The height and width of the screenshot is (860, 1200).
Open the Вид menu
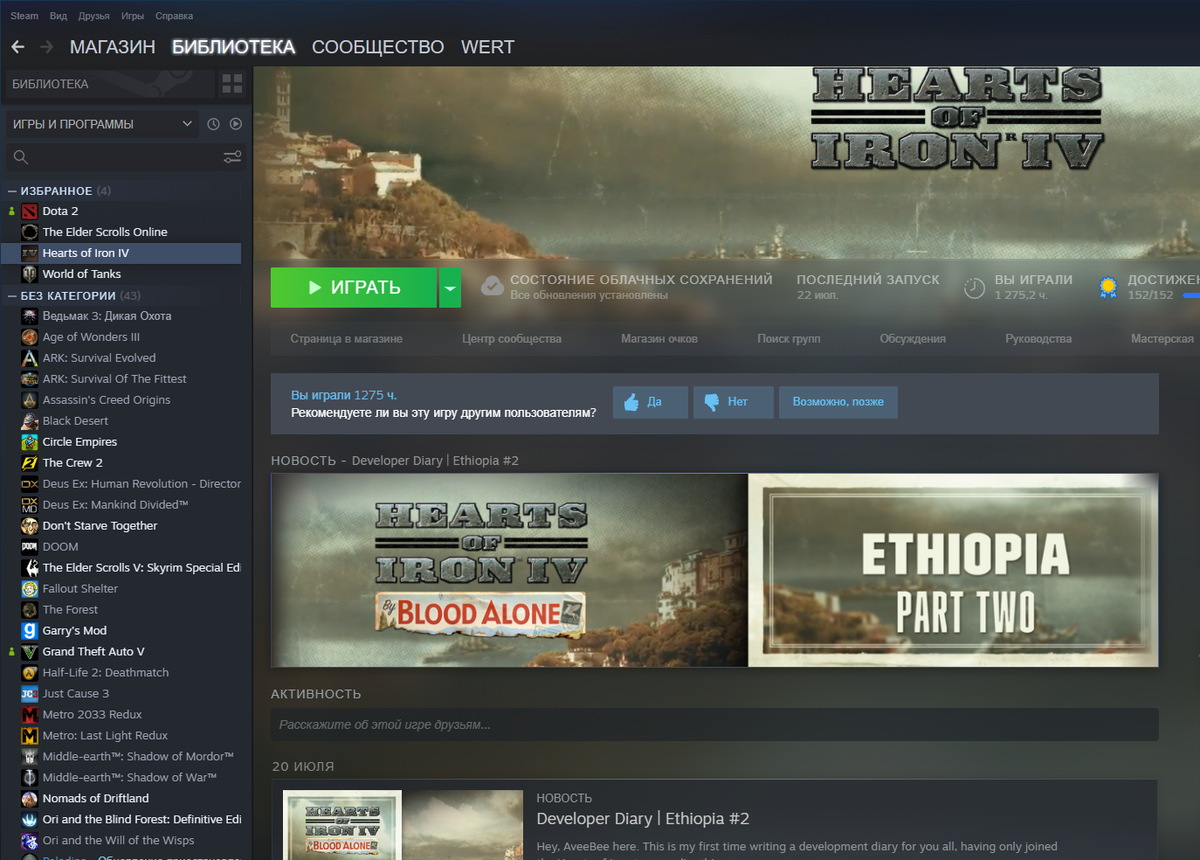[59, 16]
